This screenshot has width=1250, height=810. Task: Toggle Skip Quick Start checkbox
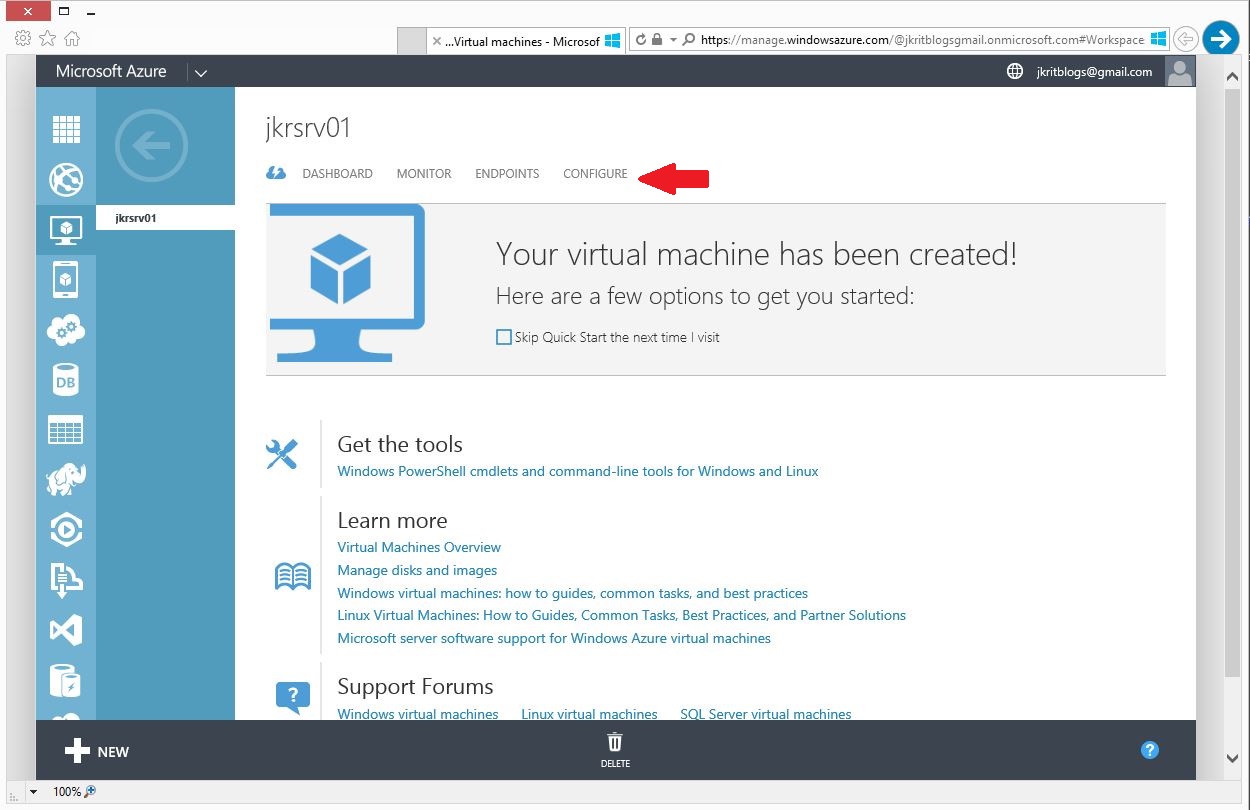point(504,337)
